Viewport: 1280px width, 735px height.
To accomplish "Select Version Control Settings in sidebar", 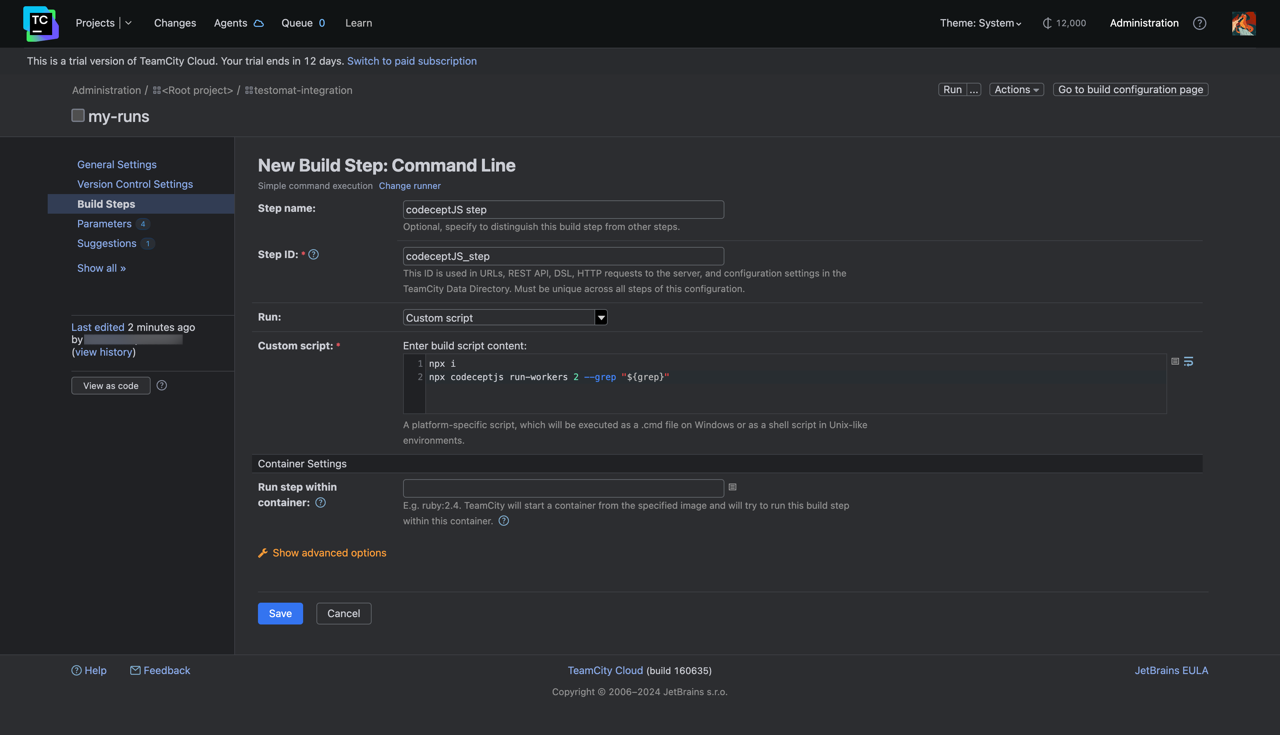I will tap(135, 184).
